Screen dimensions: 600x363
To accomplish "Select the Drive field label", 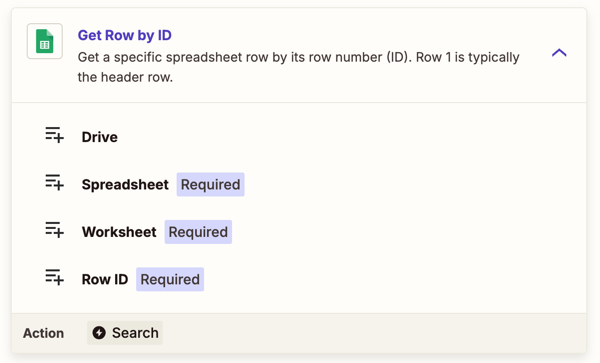I will coord(99,137).
